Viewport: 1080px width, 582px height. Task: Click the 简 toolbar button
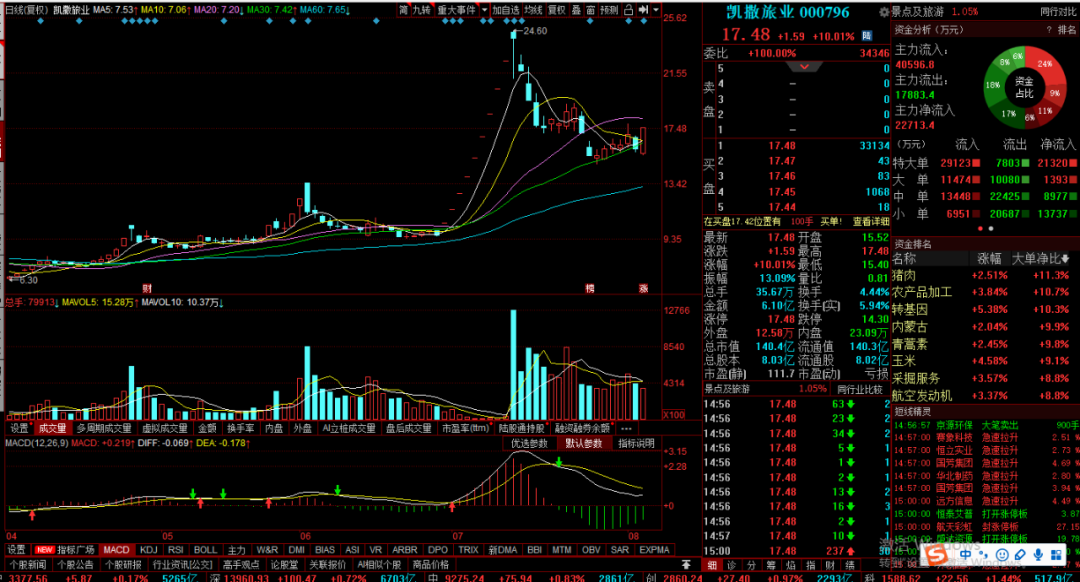[x=404, y=10]
